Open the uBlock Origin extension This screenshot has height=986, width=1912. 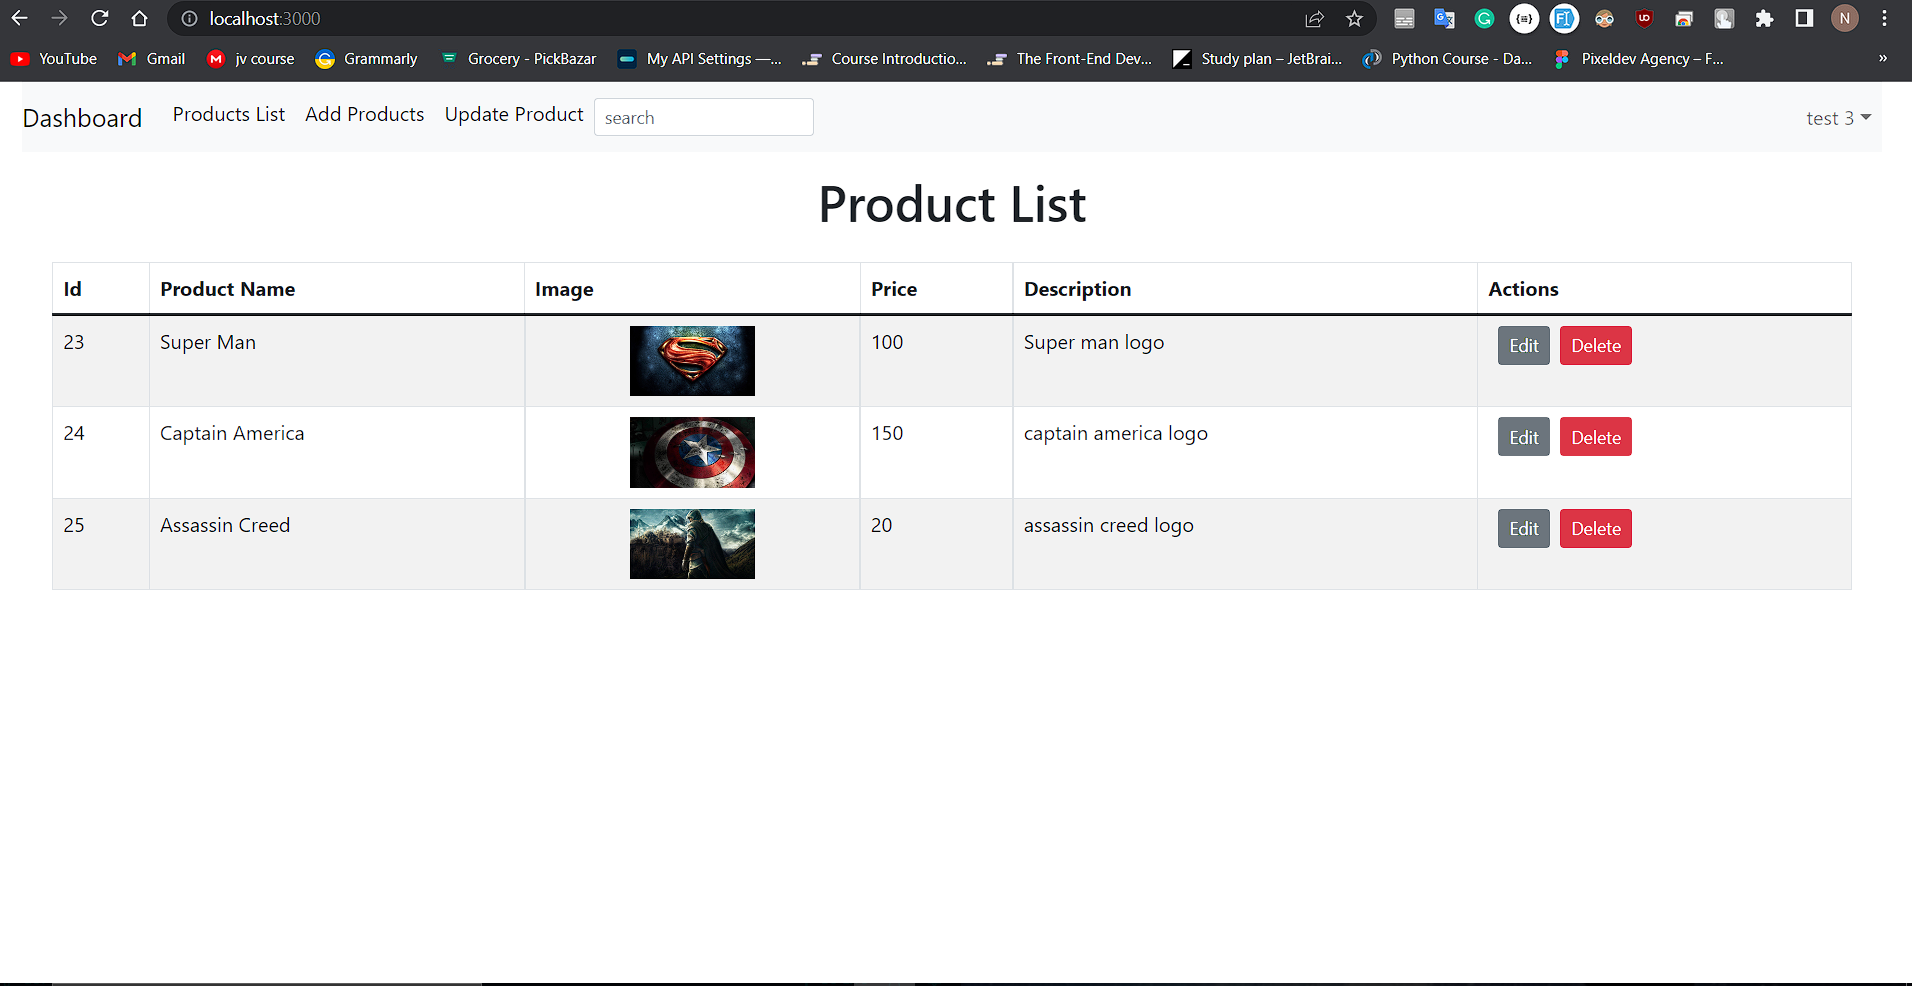(1644, 18)
